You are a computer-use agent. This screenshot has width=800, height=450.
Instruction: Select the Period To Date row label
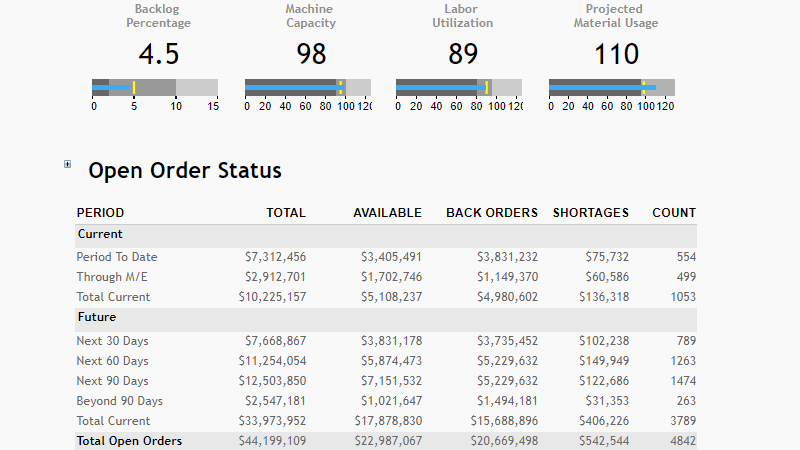click(117, 257)
